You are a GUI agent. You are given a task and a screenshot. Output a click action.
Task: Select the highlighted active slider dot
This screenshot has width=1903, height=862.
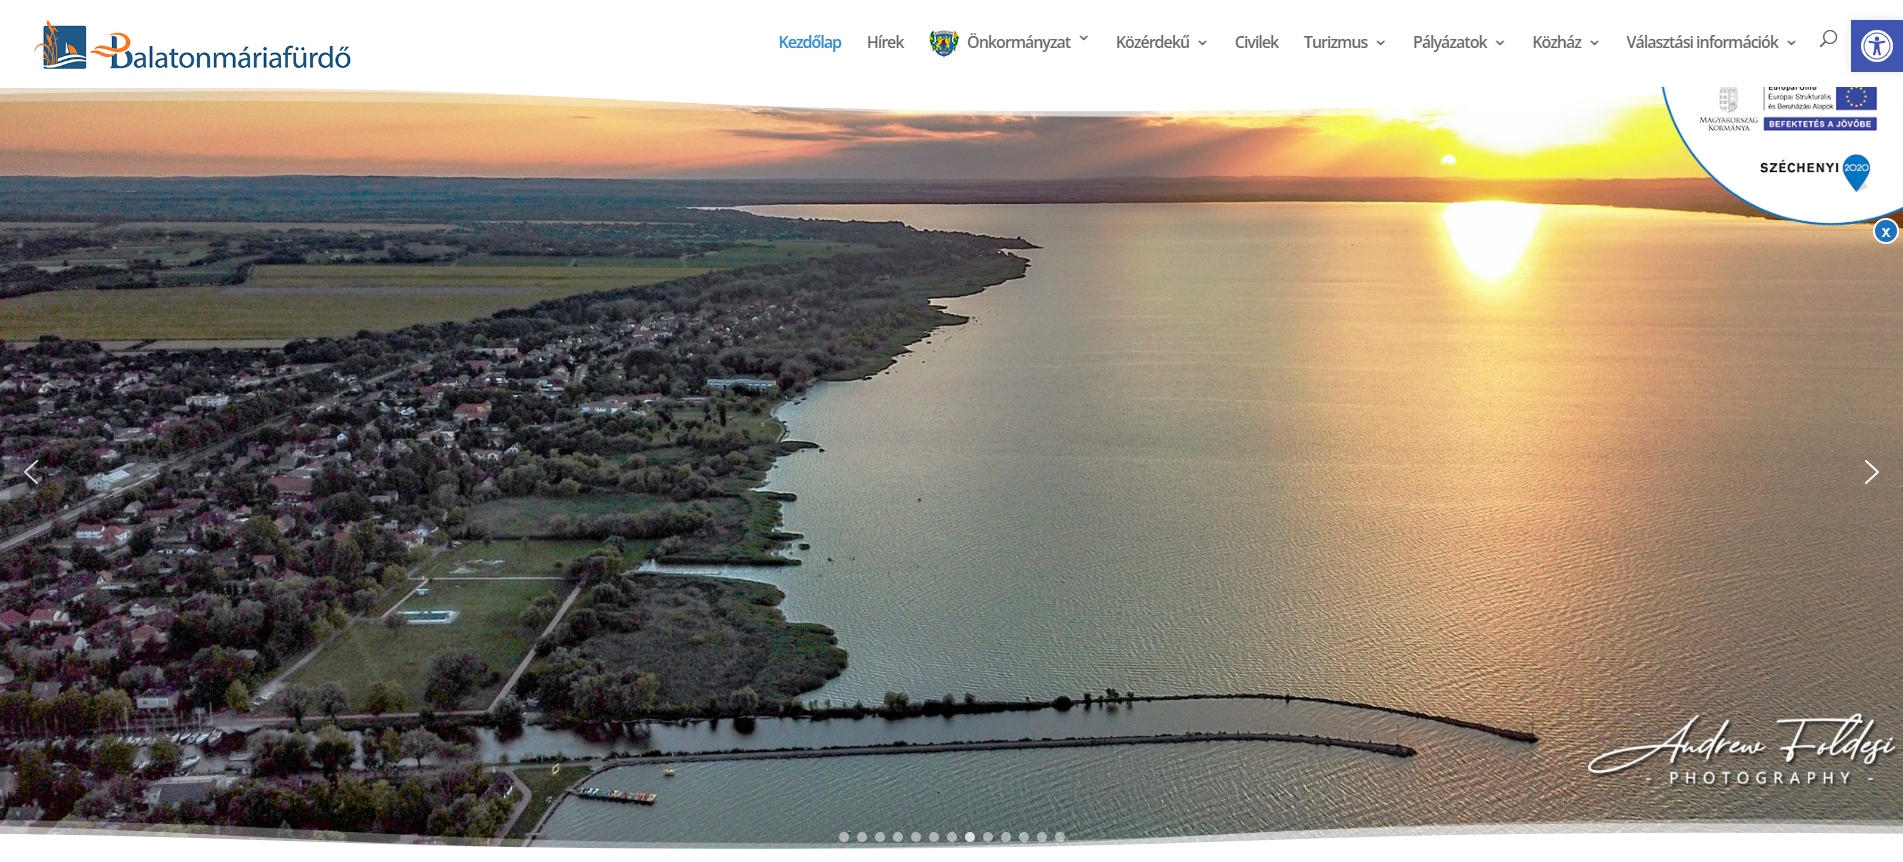970,837
